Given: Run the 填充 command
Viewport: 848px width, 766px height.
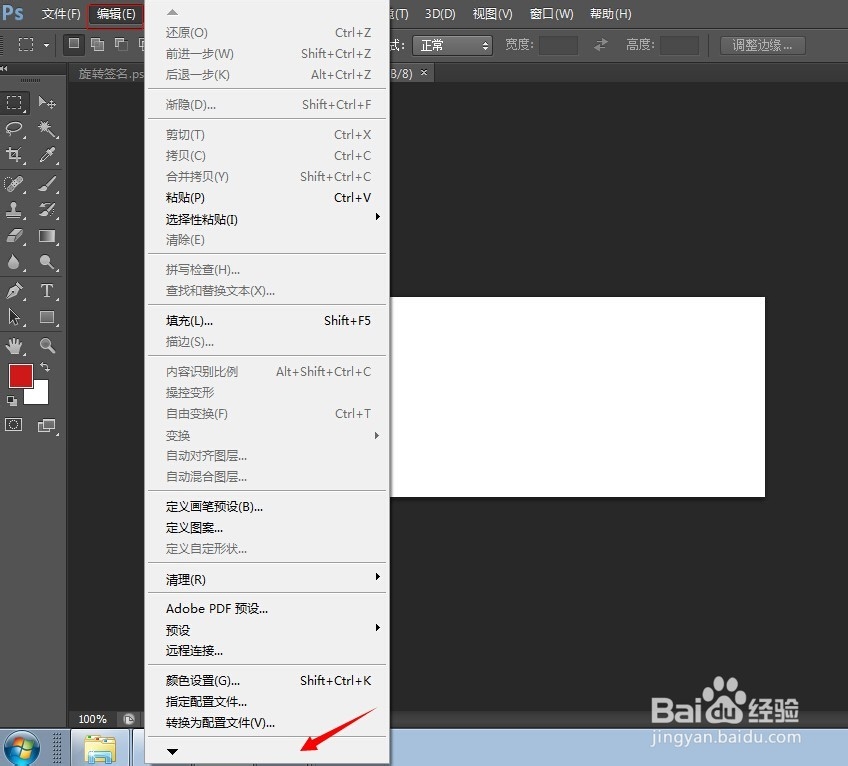Looking at the screenshot, I should pyautogui.click(x=190, y=320).
